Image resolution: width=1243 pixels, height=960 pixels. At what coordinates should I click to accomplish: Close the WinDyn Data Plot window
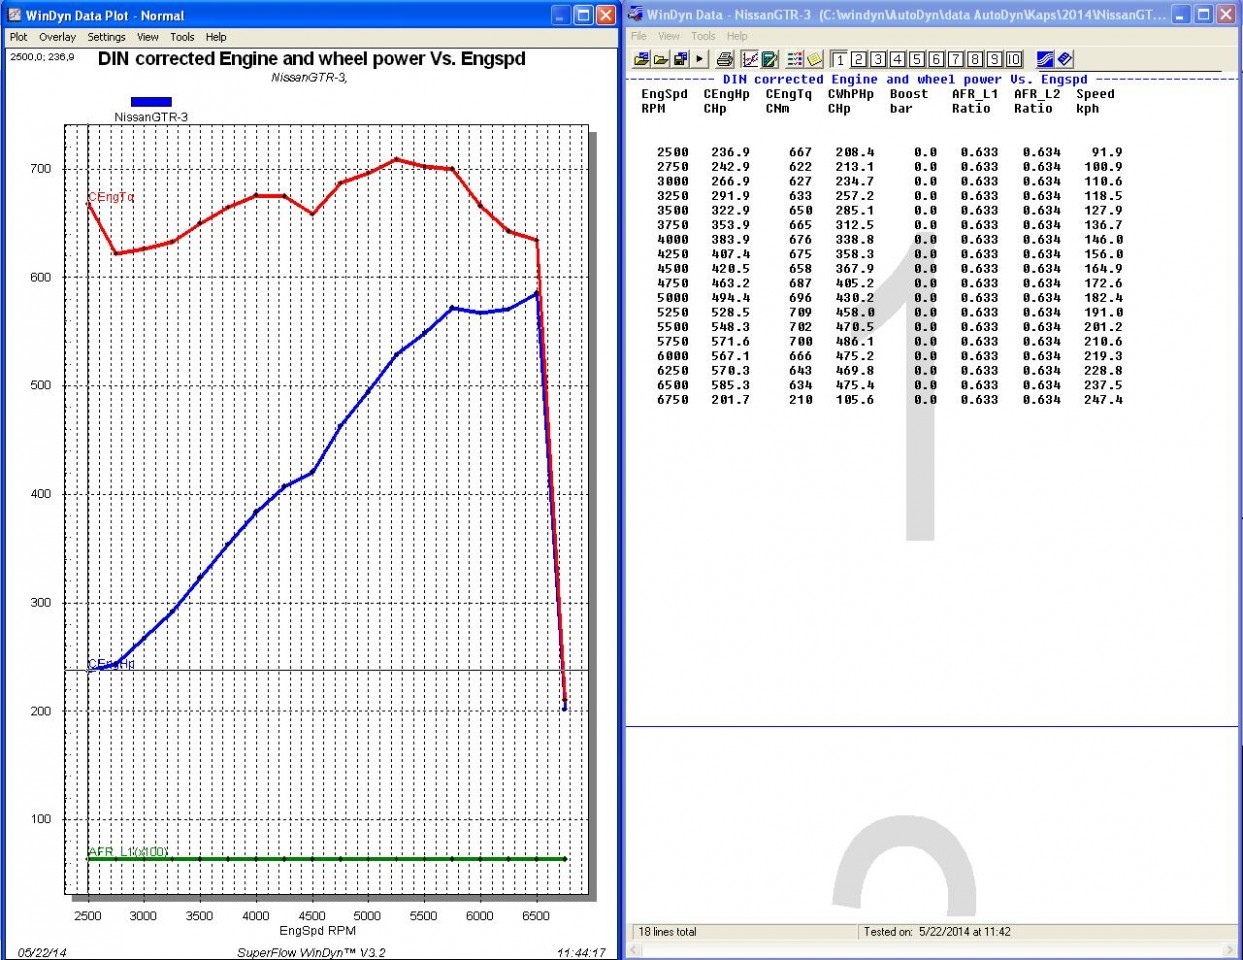pyautogui.click(x=606, y=15)
